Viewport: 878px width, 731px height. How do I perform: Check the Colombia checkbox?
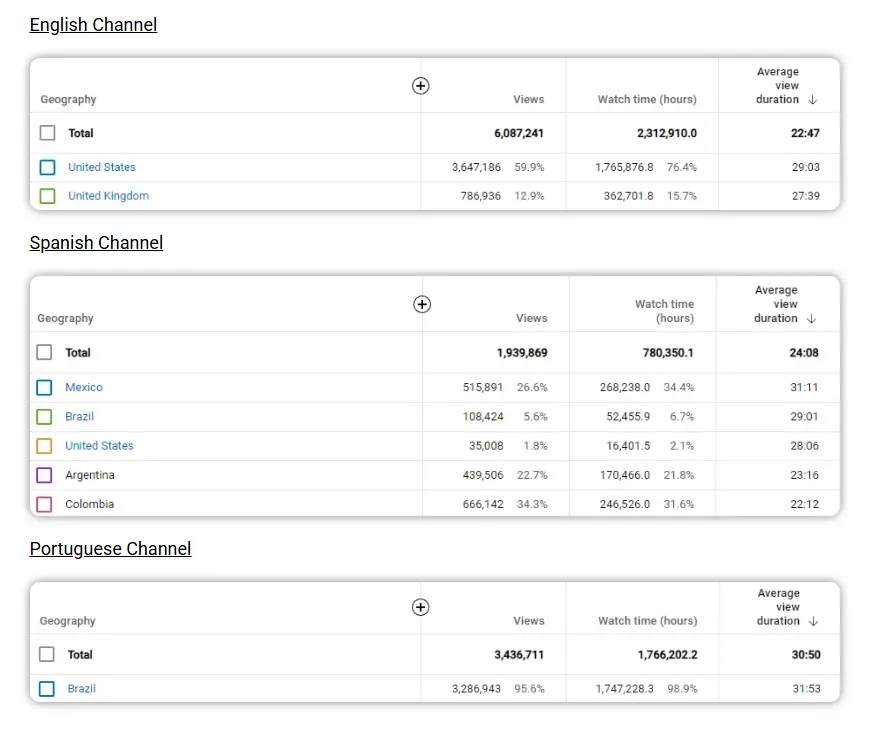(46, 504)
